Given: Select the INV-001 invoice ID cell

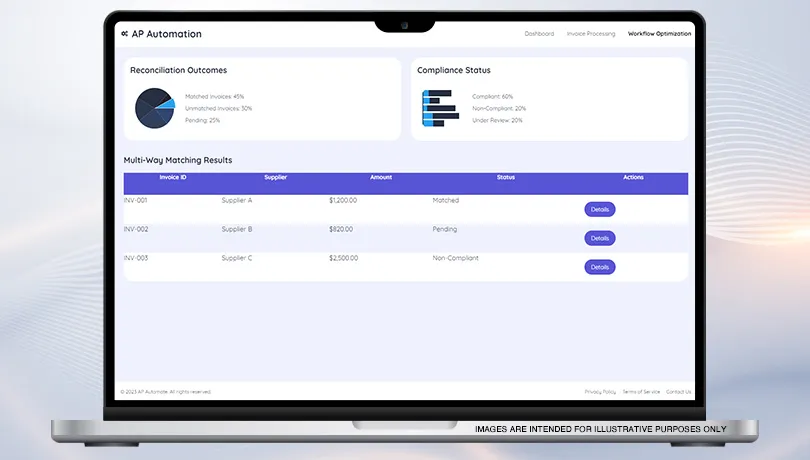Looking at the screenshot, I should (x=136, y=200).
